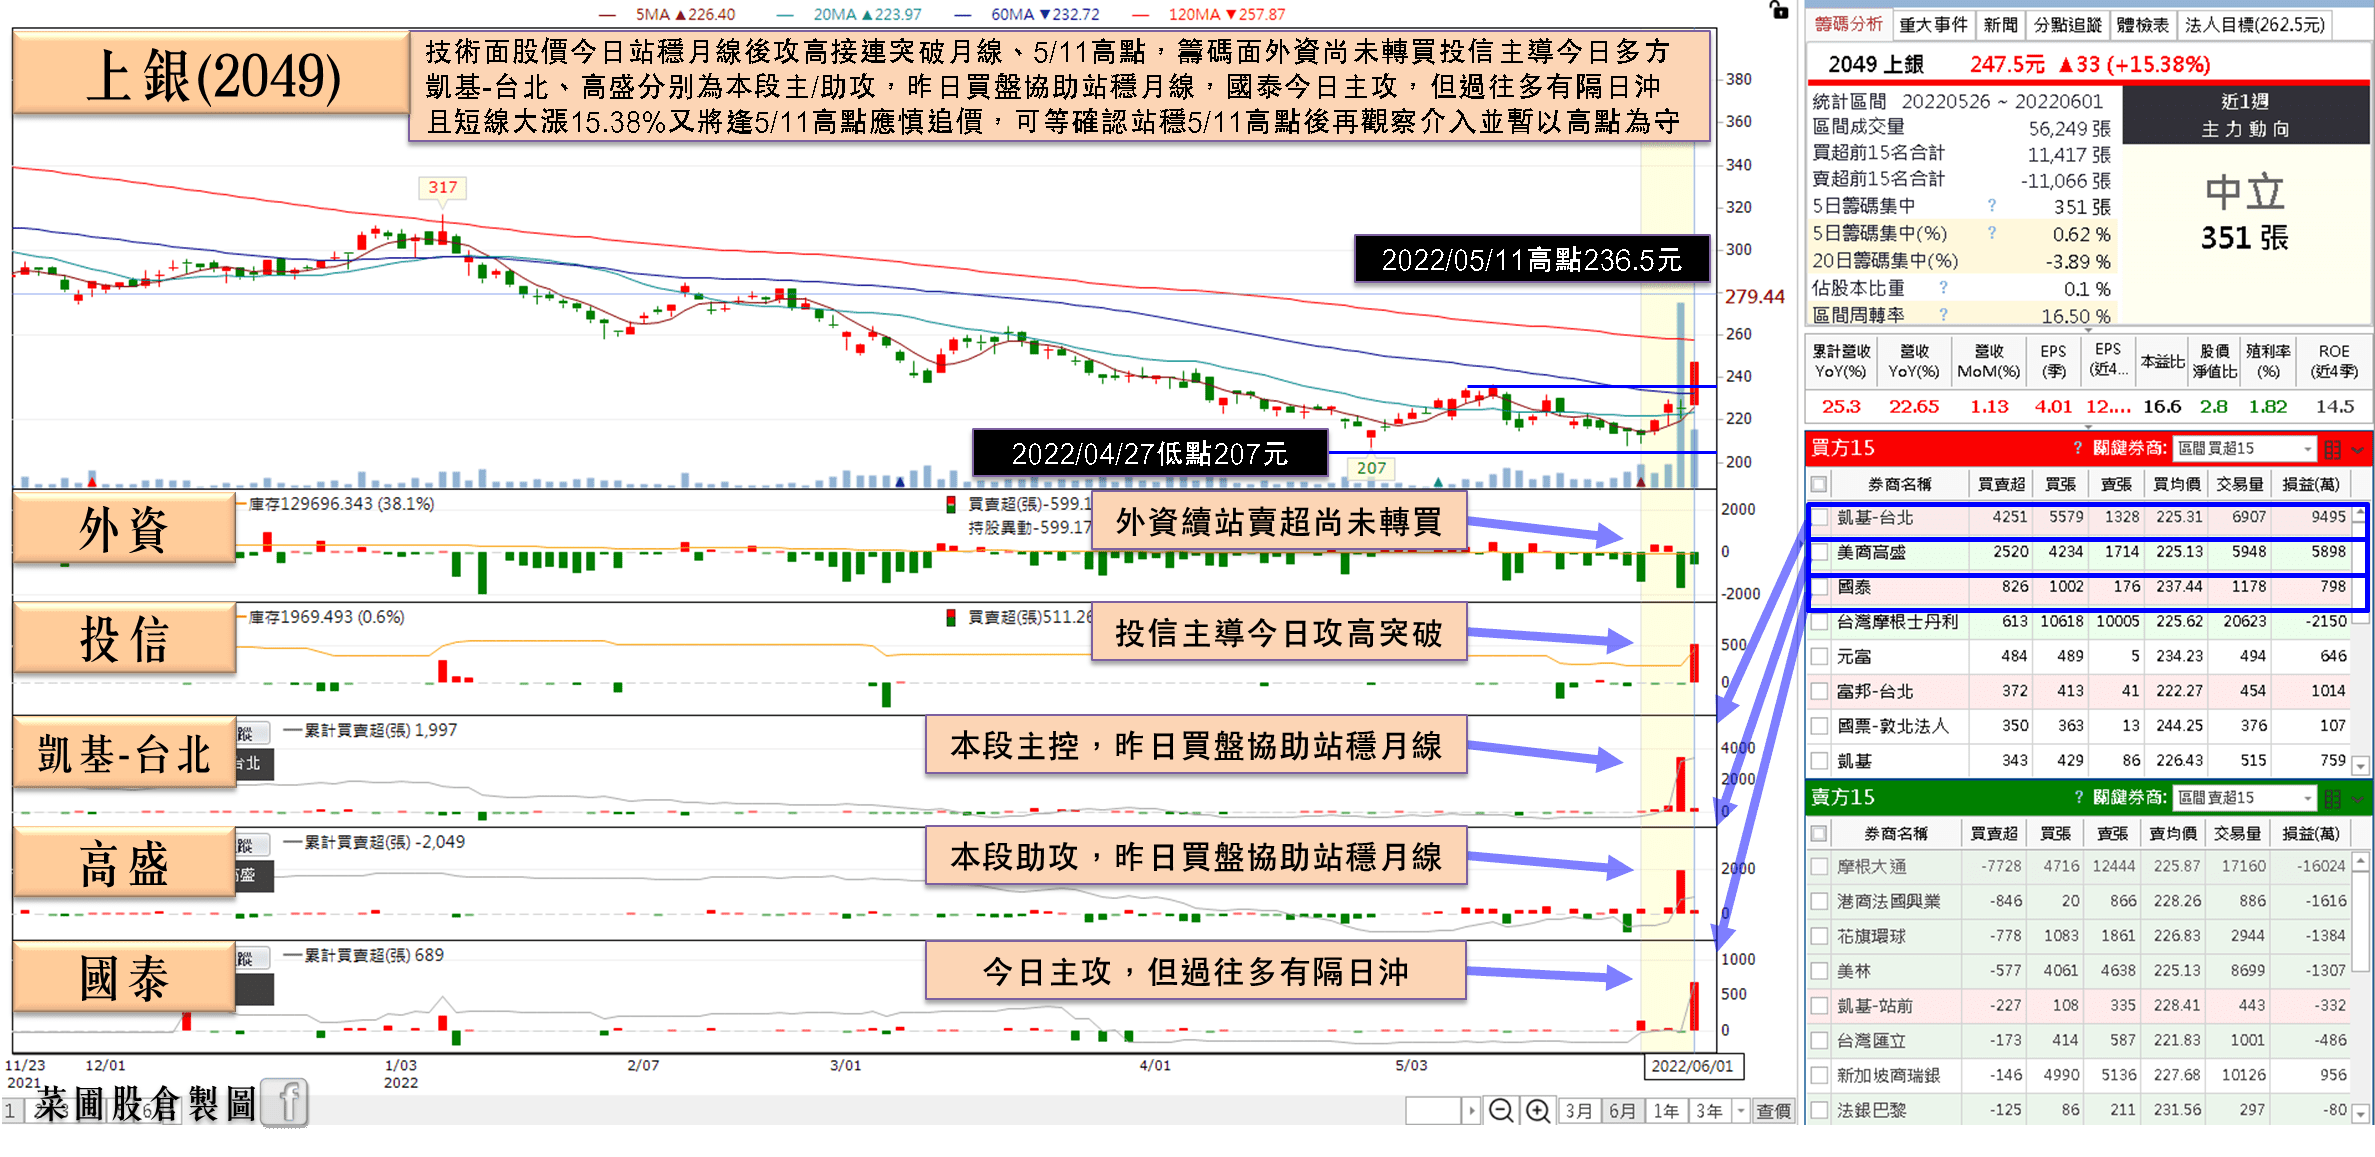2375x1157 pixels.
Task: Collapse the 賣方15 section with the green chevron
Action: point(2358,798)
